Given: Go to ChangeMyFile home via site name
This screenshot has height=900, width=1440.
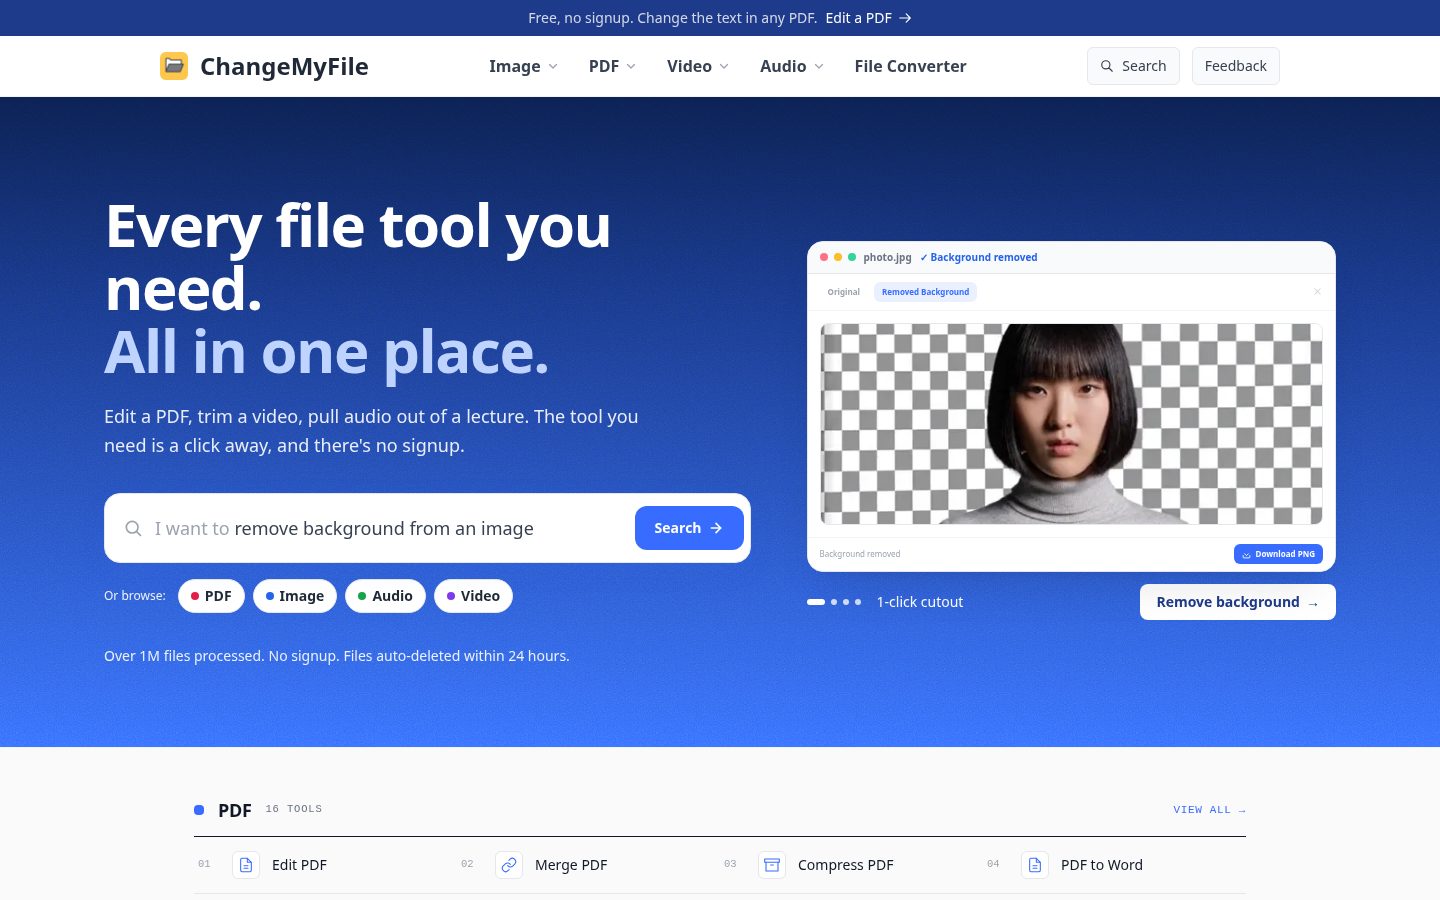Looking at the screenshot, I should 284,66.
